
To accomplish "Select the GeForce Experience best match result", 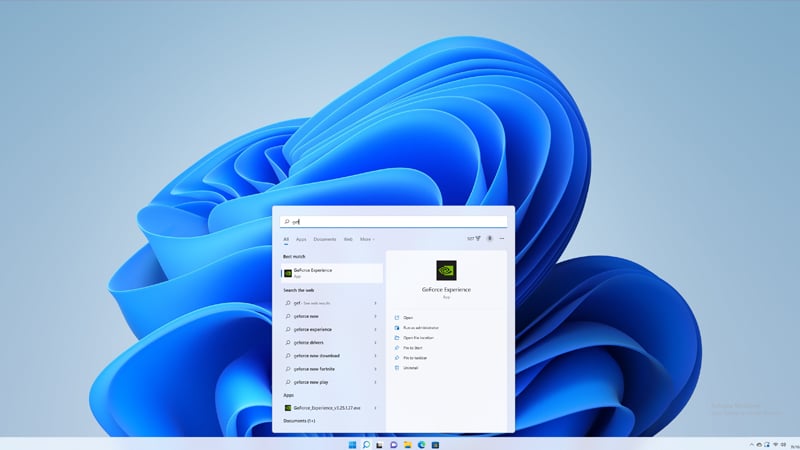I will (x=331, y=272).
